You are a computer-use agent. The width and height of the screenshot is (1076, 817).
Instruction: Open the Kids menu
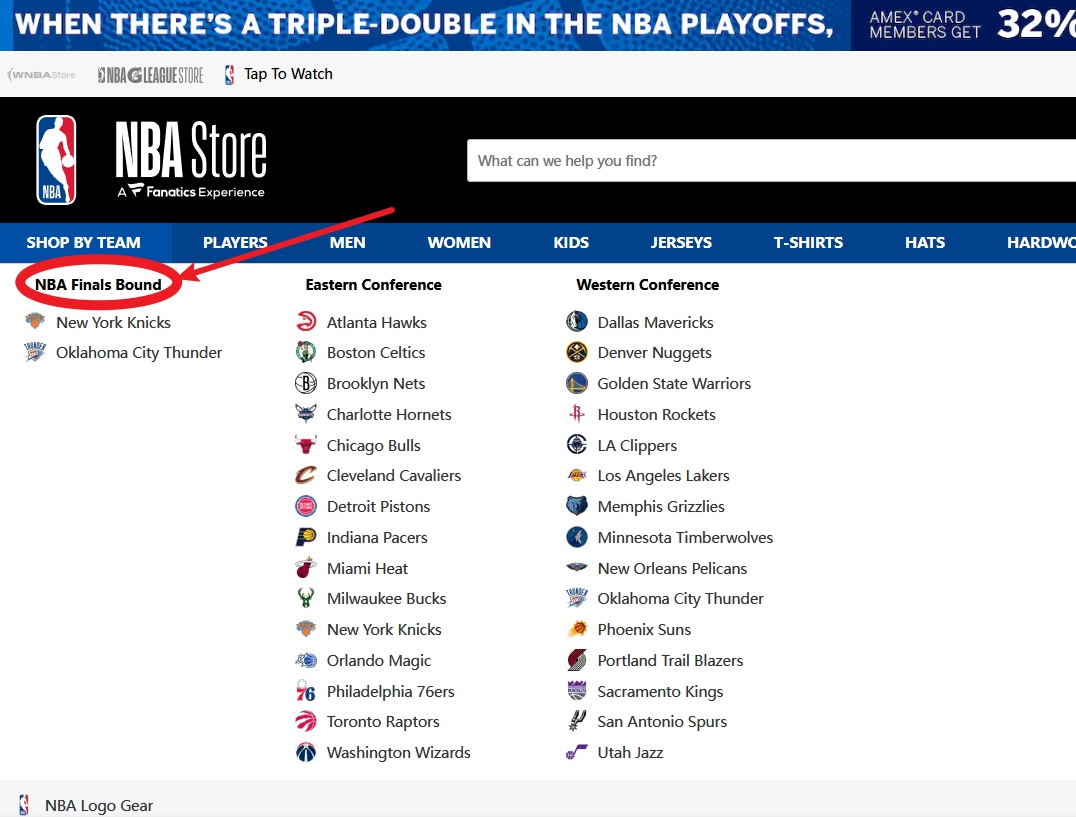pyautogui.click(x=571, y=243)
